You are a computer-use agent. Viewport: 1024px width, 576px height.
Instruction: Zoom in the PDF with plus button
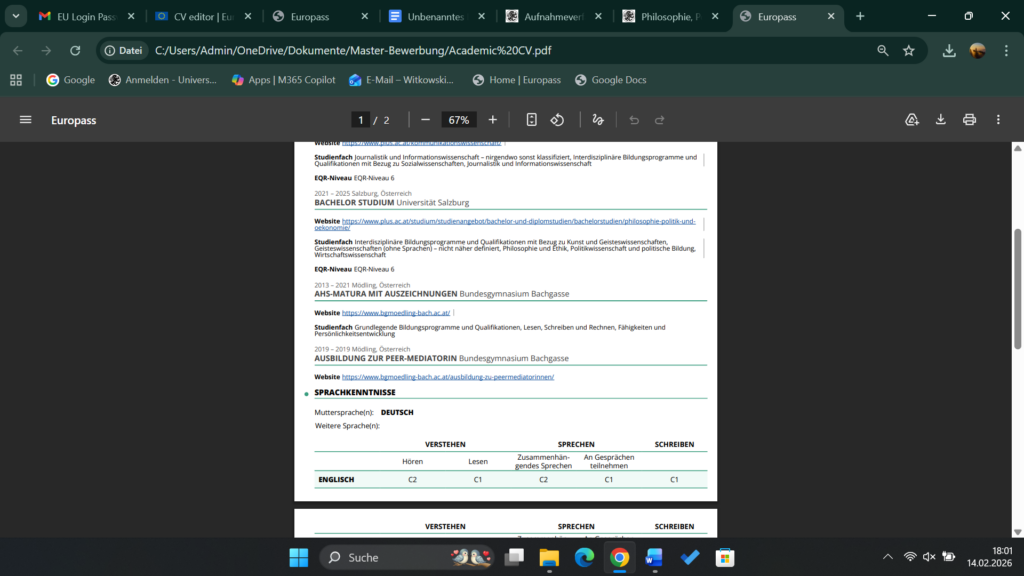point(492,120)
